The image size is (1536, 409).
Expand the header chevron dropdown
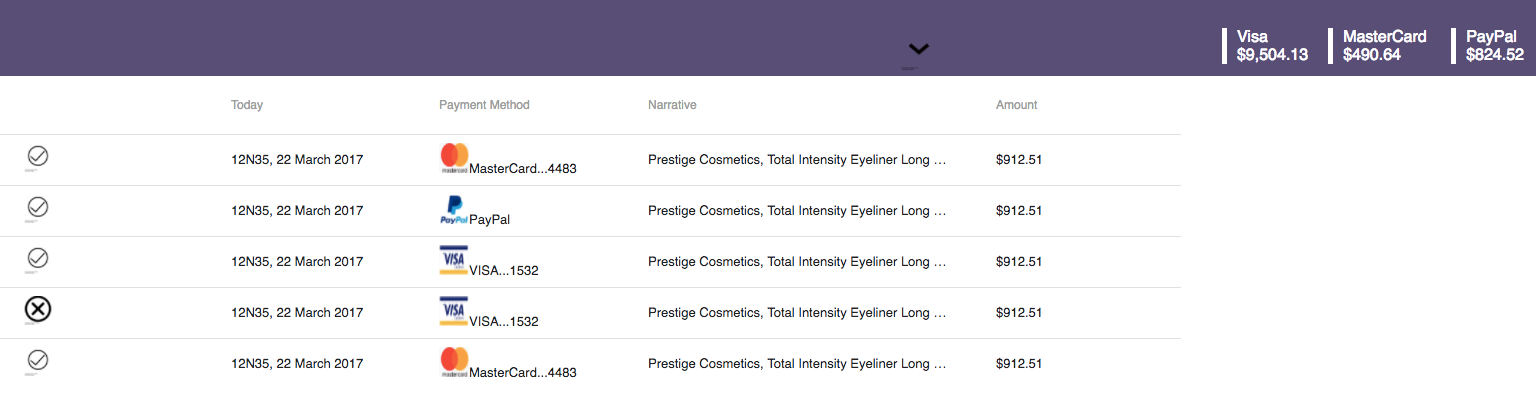(918, 49)
